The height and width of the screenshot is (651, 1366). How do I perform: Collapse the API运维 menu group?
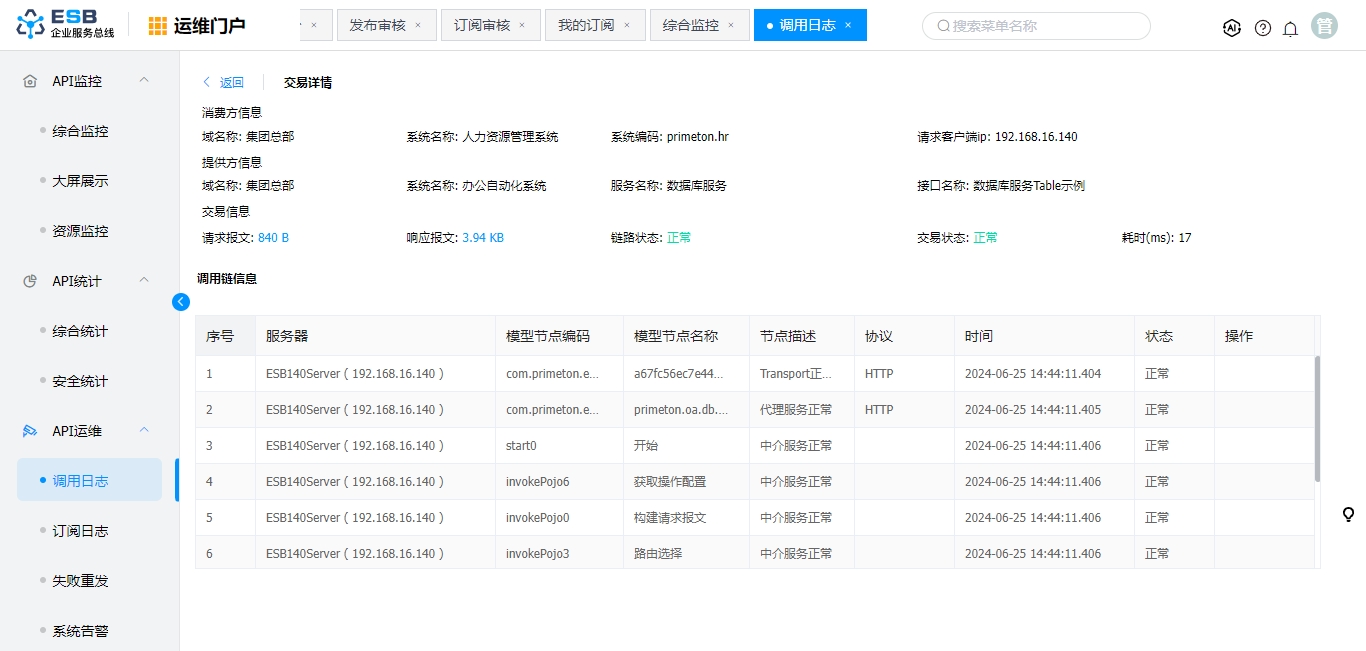pos(143,430)
